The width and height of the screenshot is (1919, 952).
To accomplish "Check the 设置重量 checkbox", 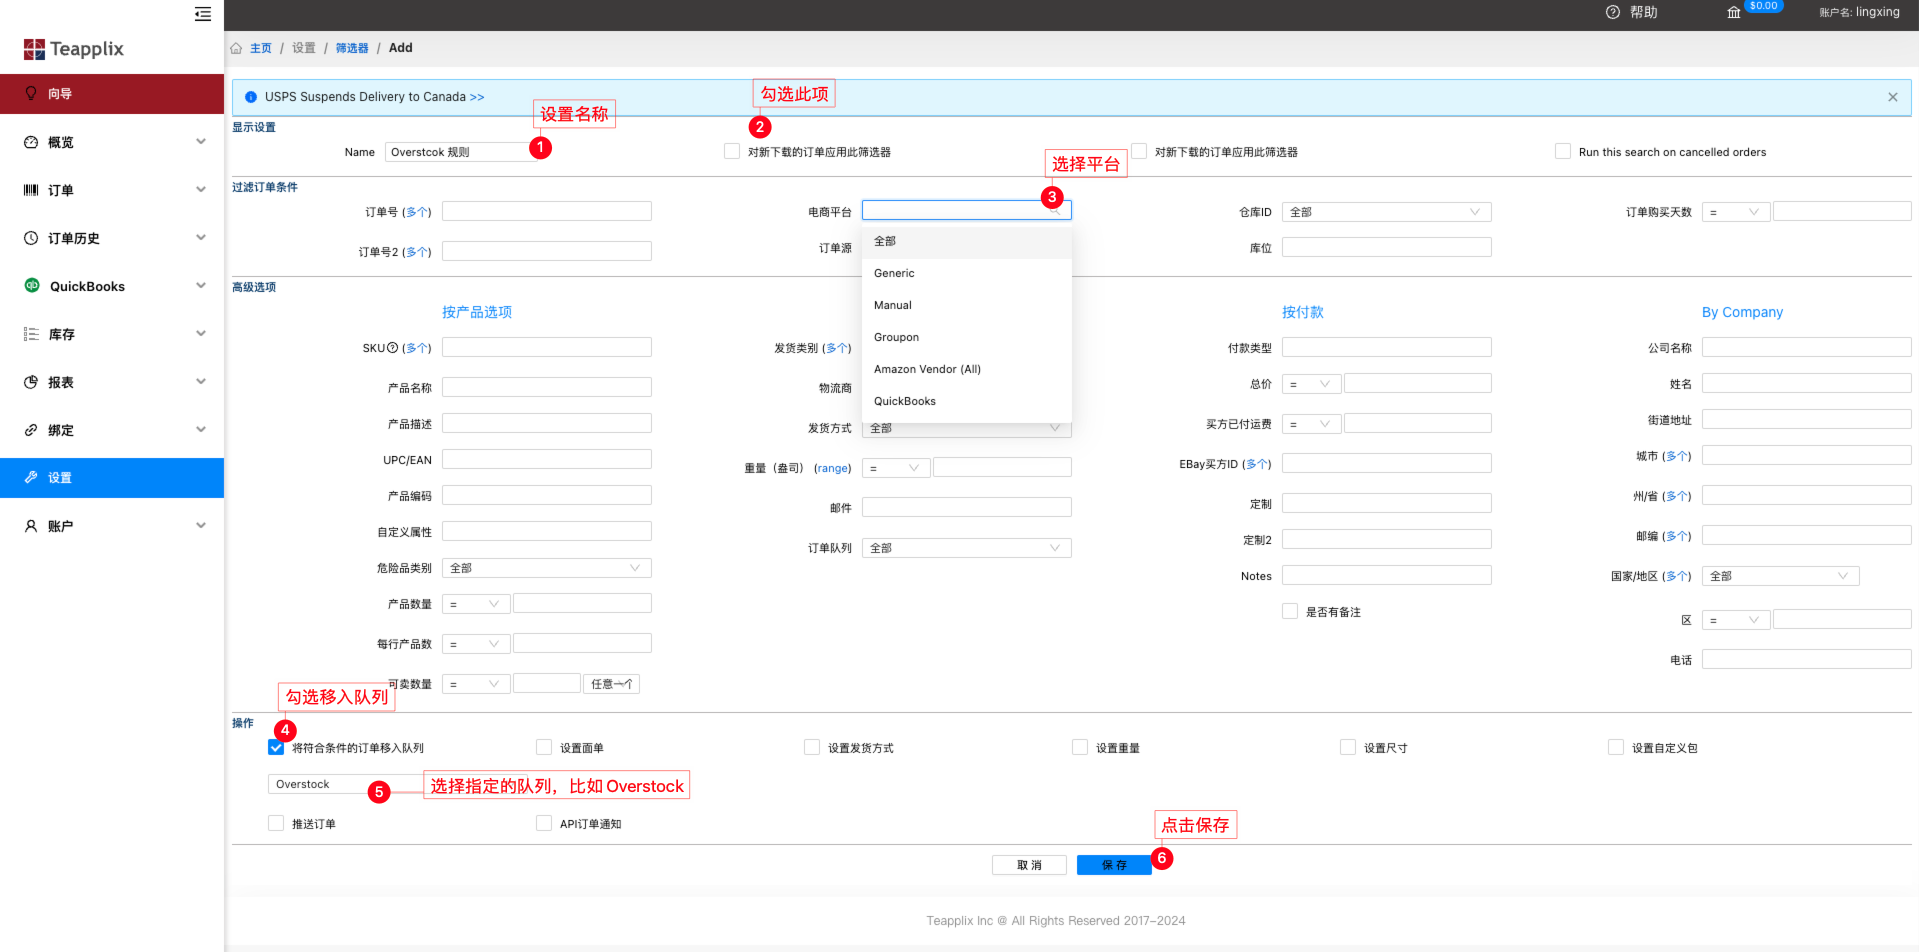I will pos(1080,747).
